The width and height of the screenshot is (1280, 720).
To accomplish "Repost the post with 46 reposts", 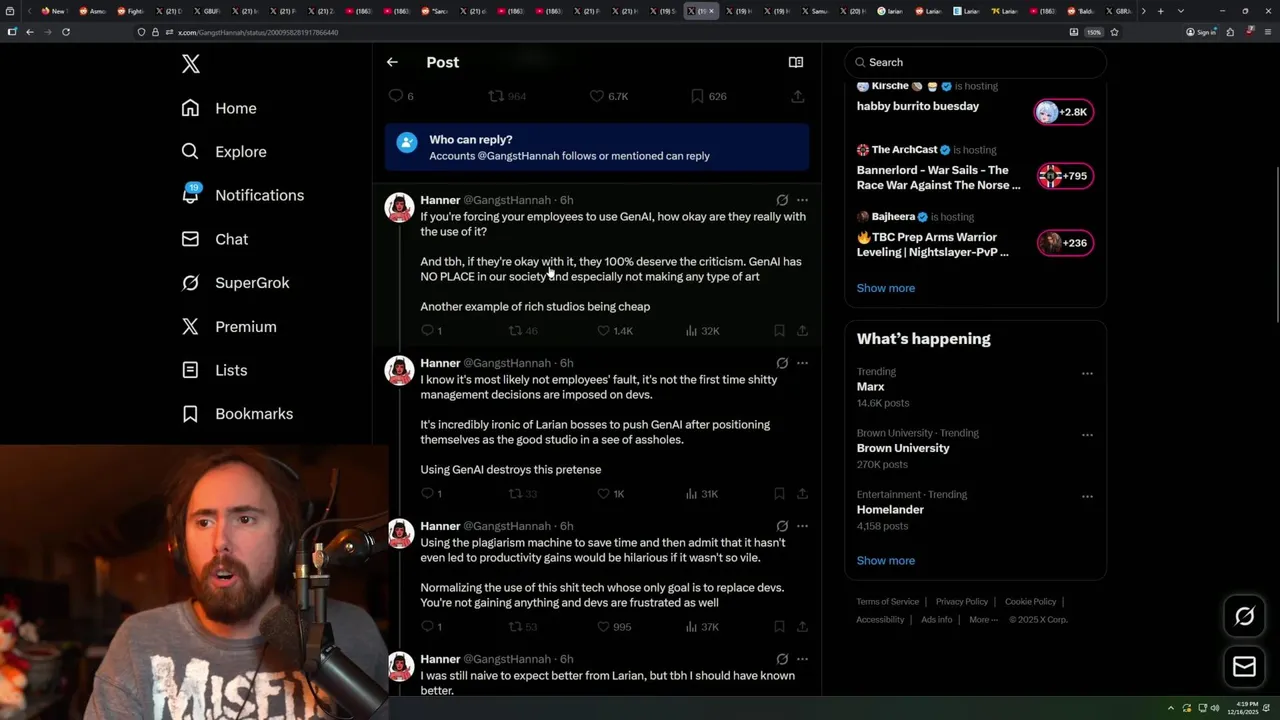I will (523, 331).
